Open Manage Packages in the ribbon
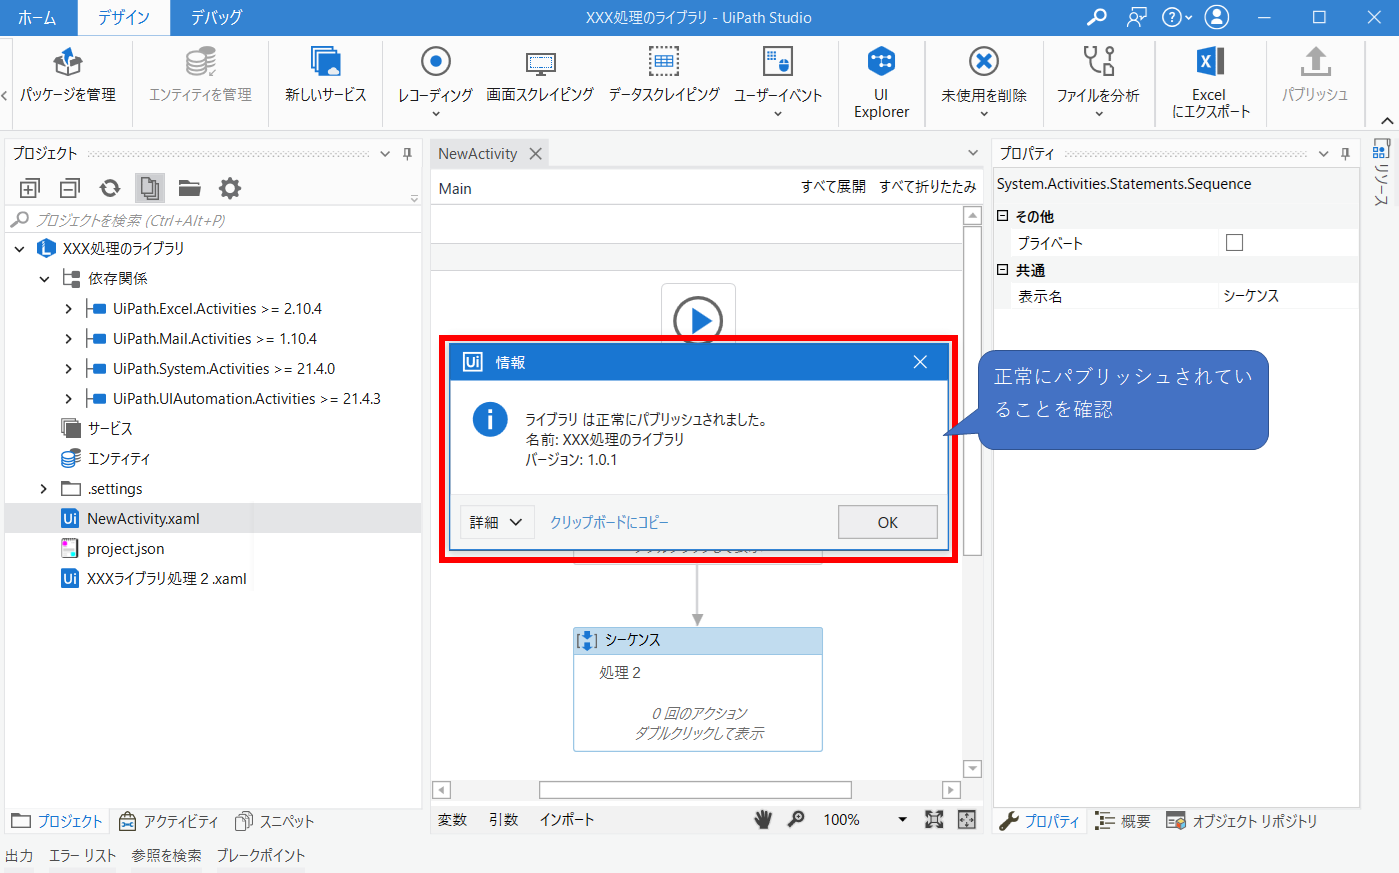Viewport: 1399px width, 873px height. tap(68, 76)
